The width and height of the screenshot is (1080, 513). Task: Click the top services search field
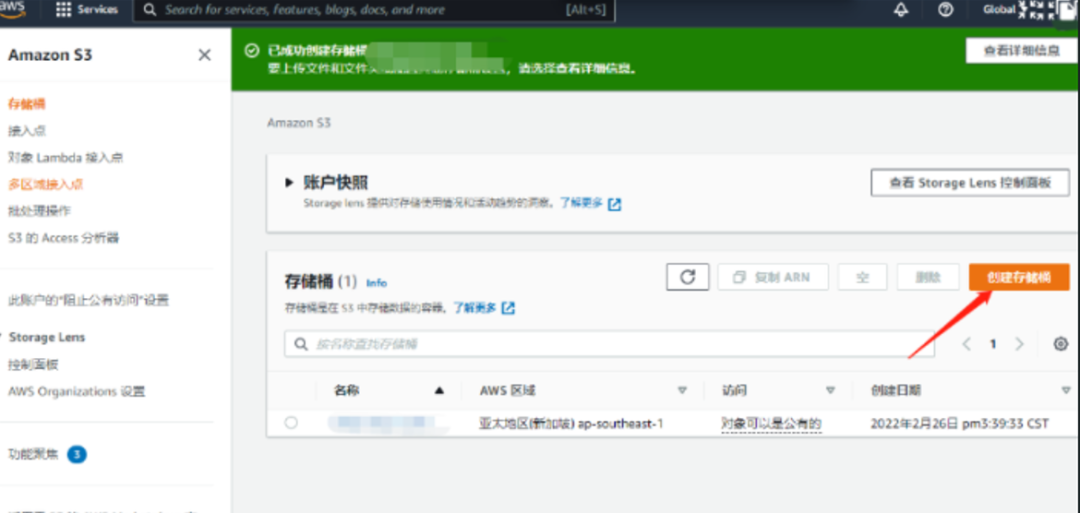coord(373,10)
